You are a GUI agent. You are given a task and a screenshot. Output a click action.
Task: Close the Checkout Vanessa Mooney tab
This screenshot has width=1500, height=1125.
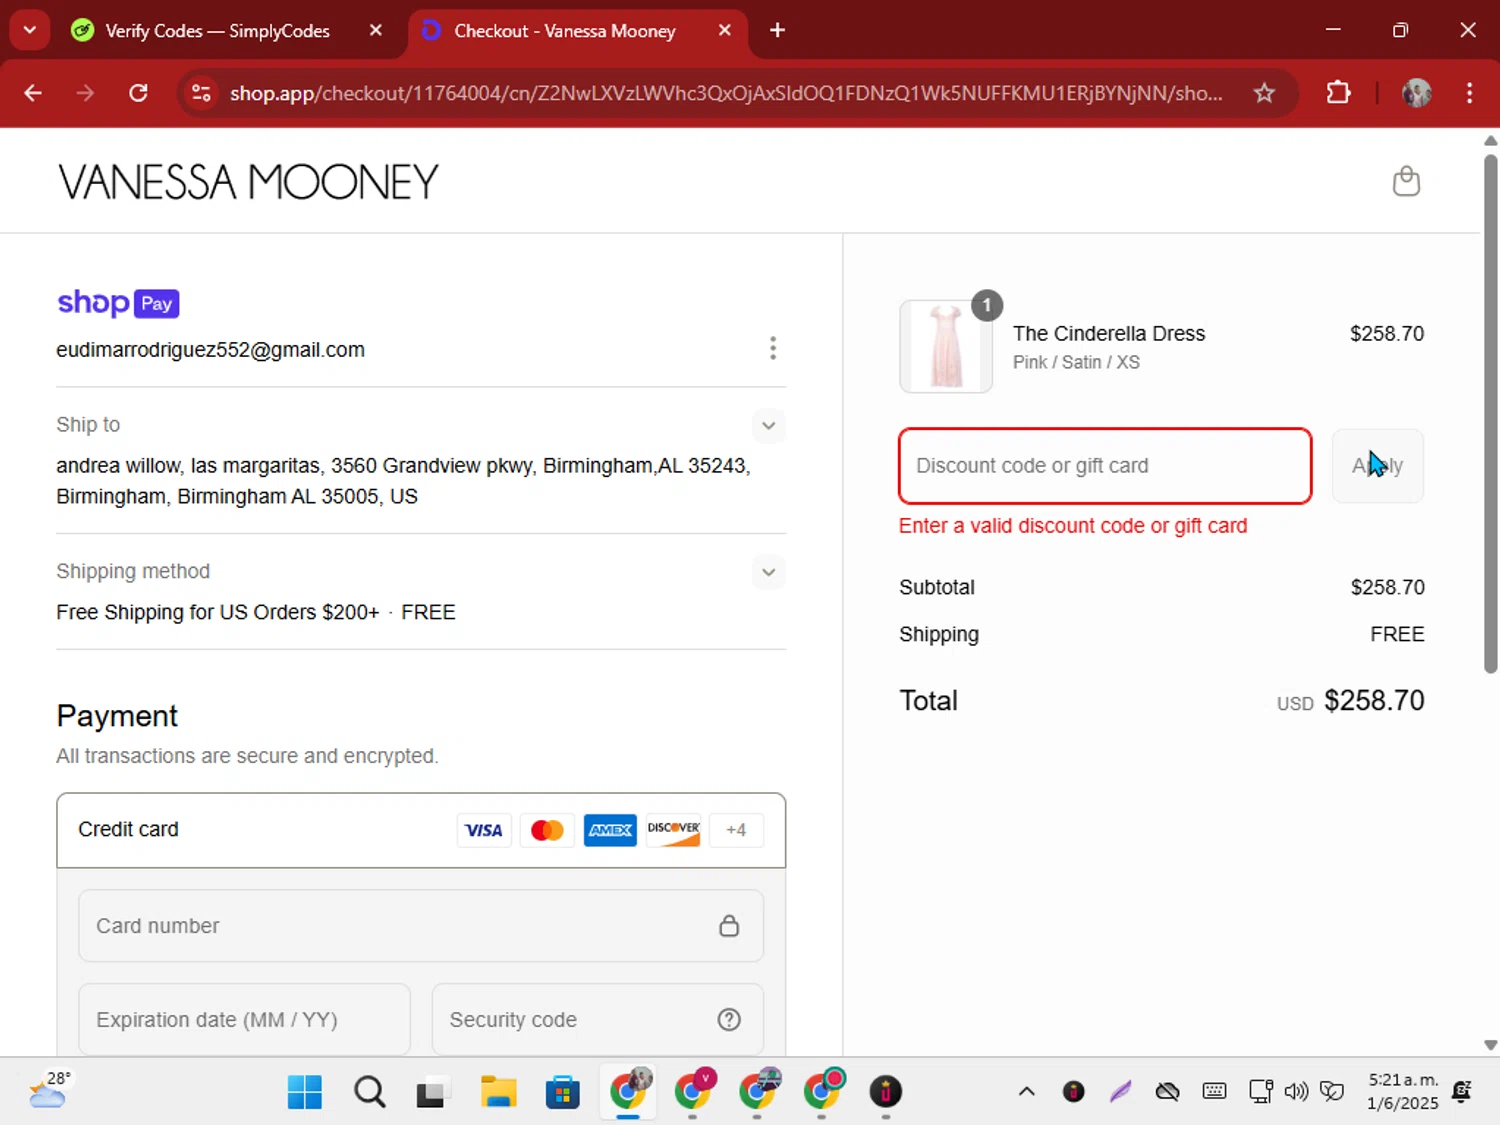725,30
